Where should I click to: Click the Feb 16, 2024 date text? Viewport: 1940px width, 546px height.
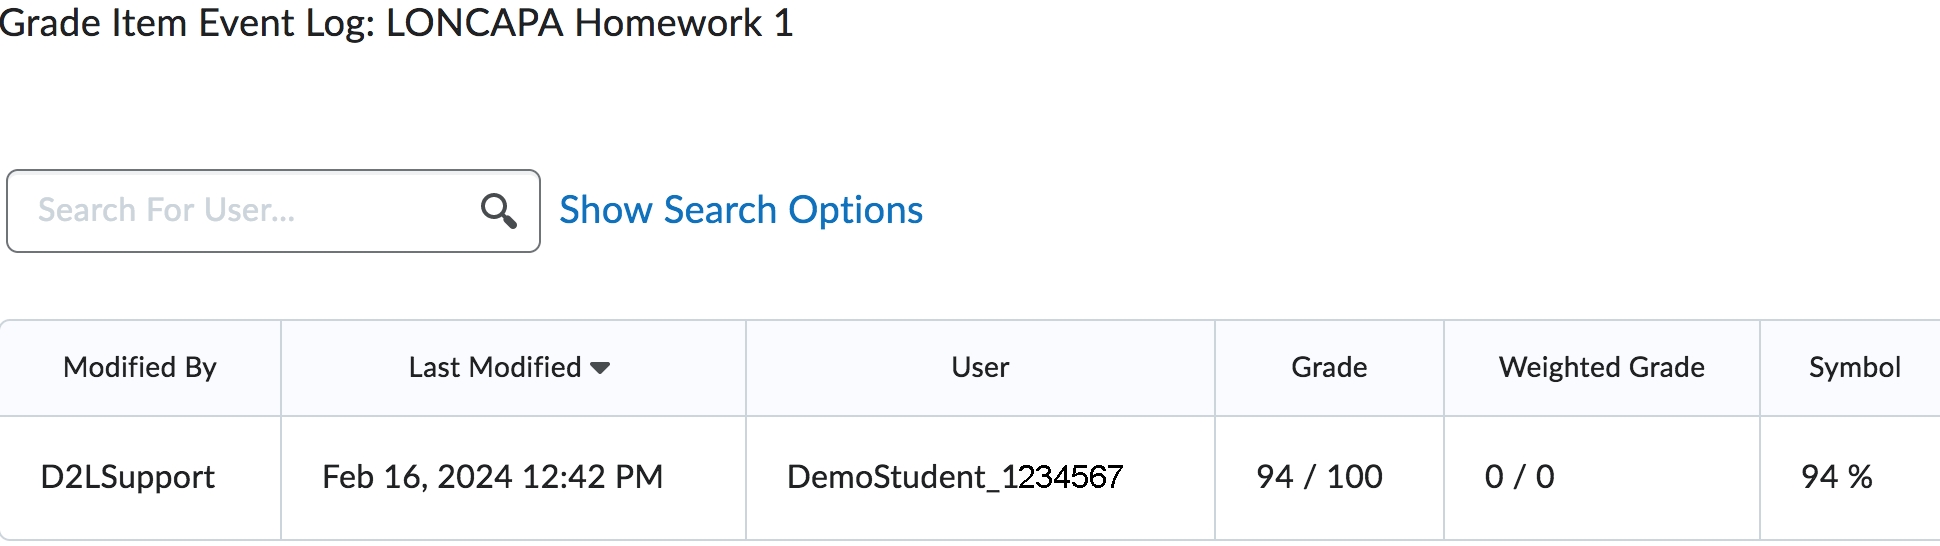416,477
